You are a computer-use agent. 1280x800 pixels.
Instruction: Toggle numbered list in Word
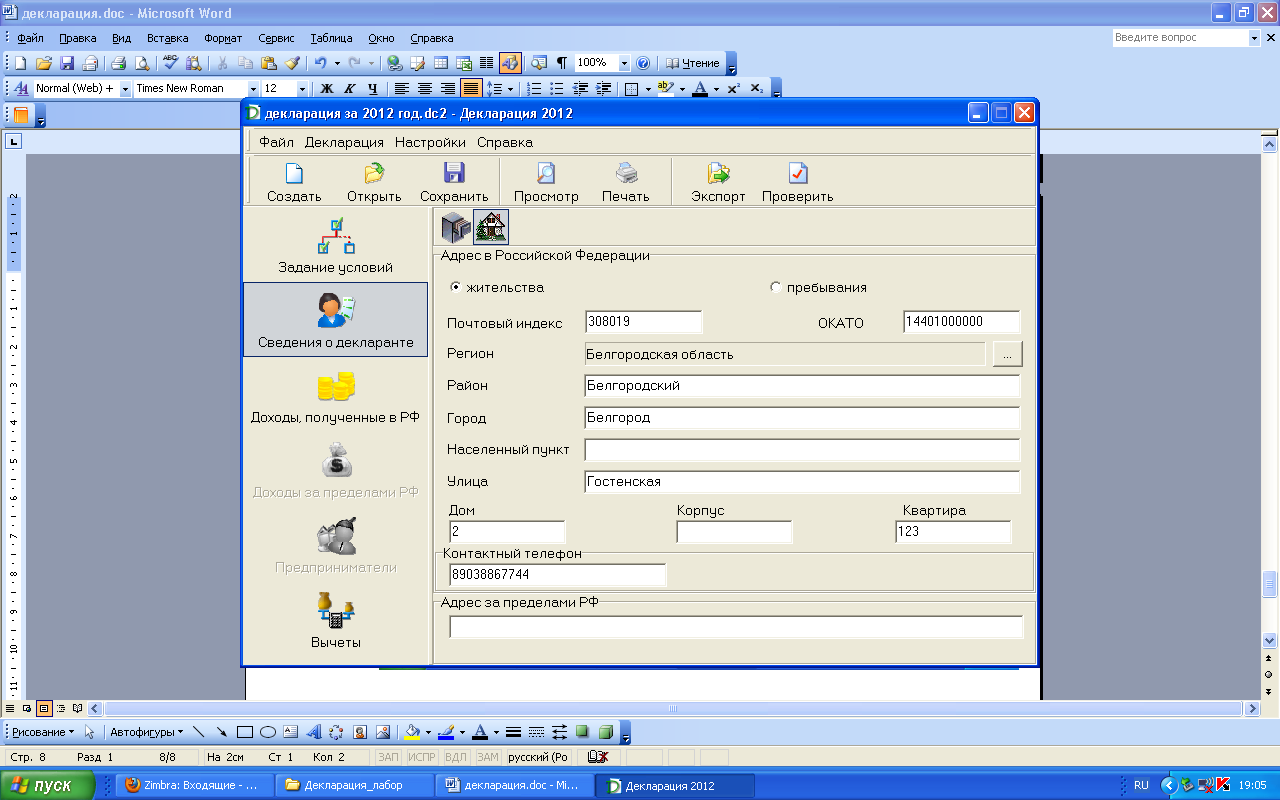click(534, 88)
